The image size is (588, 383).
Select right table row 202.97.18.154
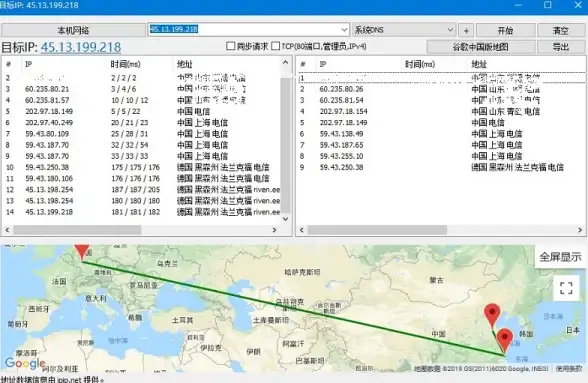[x=441, y=111]
